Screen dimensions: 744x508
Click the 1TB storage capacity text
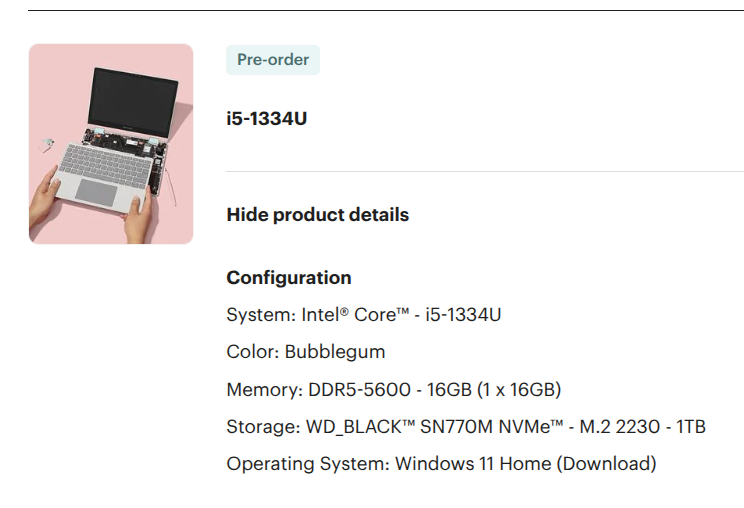691,428
